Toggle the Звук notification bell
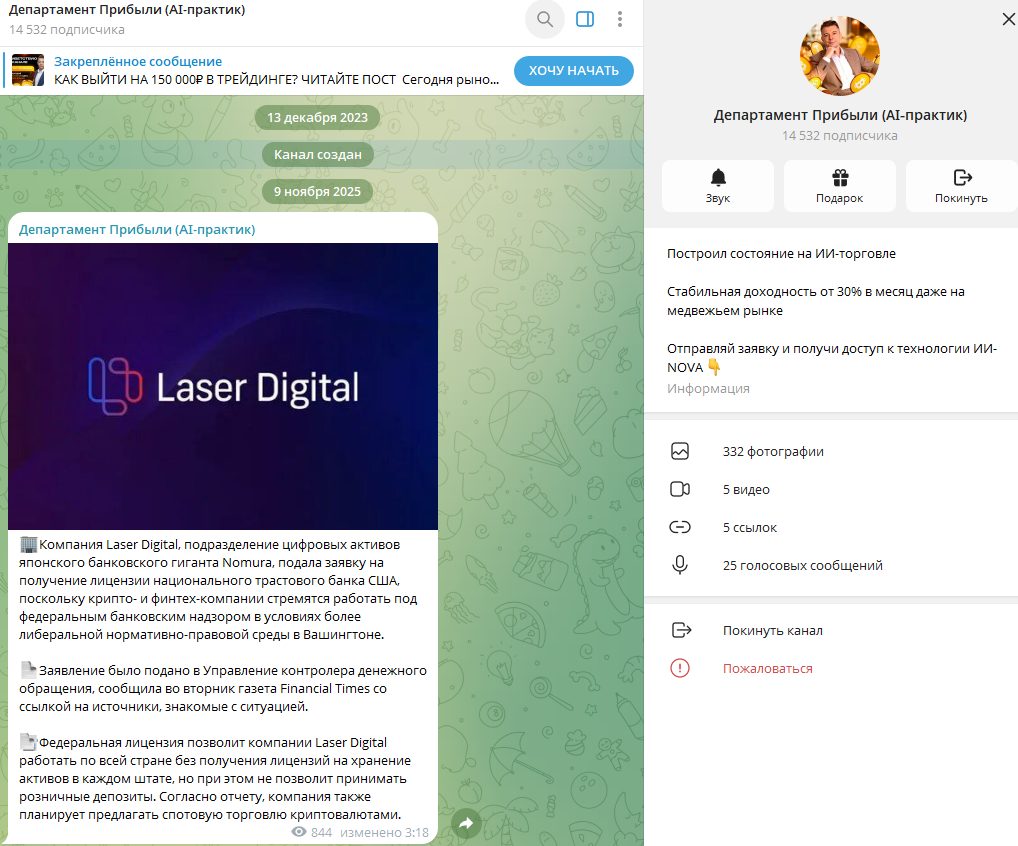The height and width of the screenshot is (846, 1018). 717,186
